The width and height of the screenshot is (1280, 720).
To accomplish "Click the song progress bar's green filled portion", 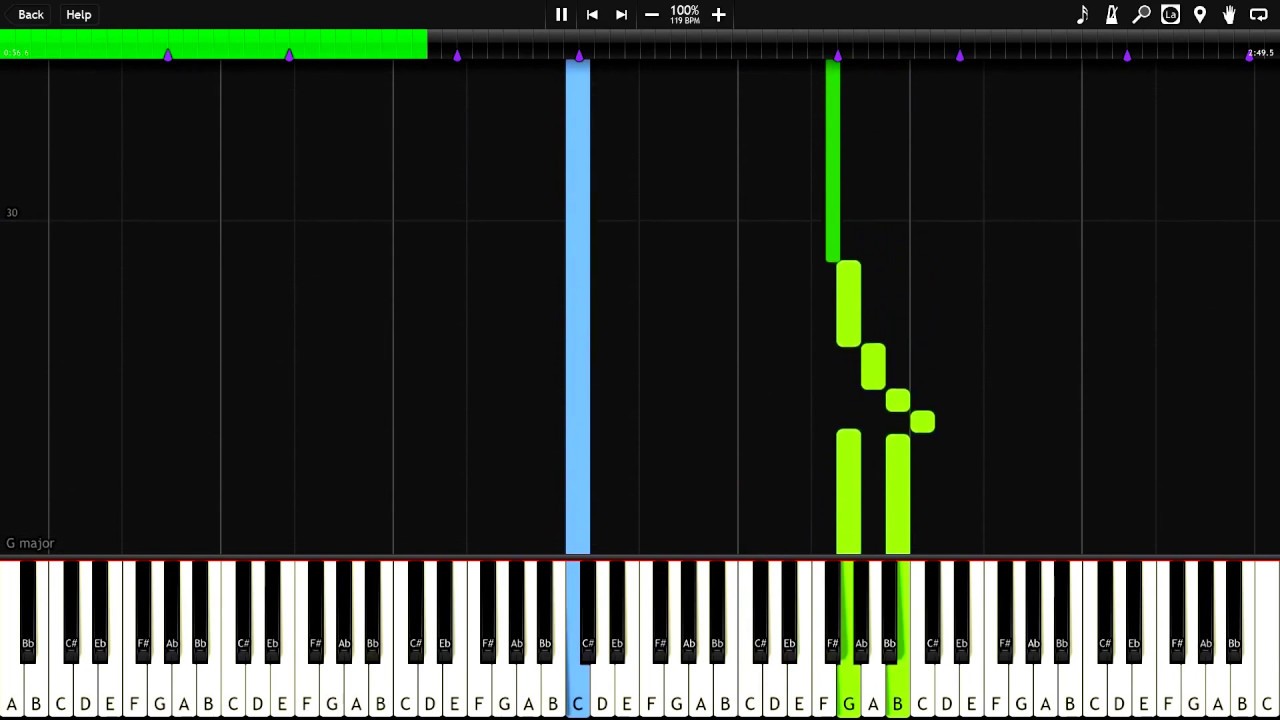I will coord(214,44).
